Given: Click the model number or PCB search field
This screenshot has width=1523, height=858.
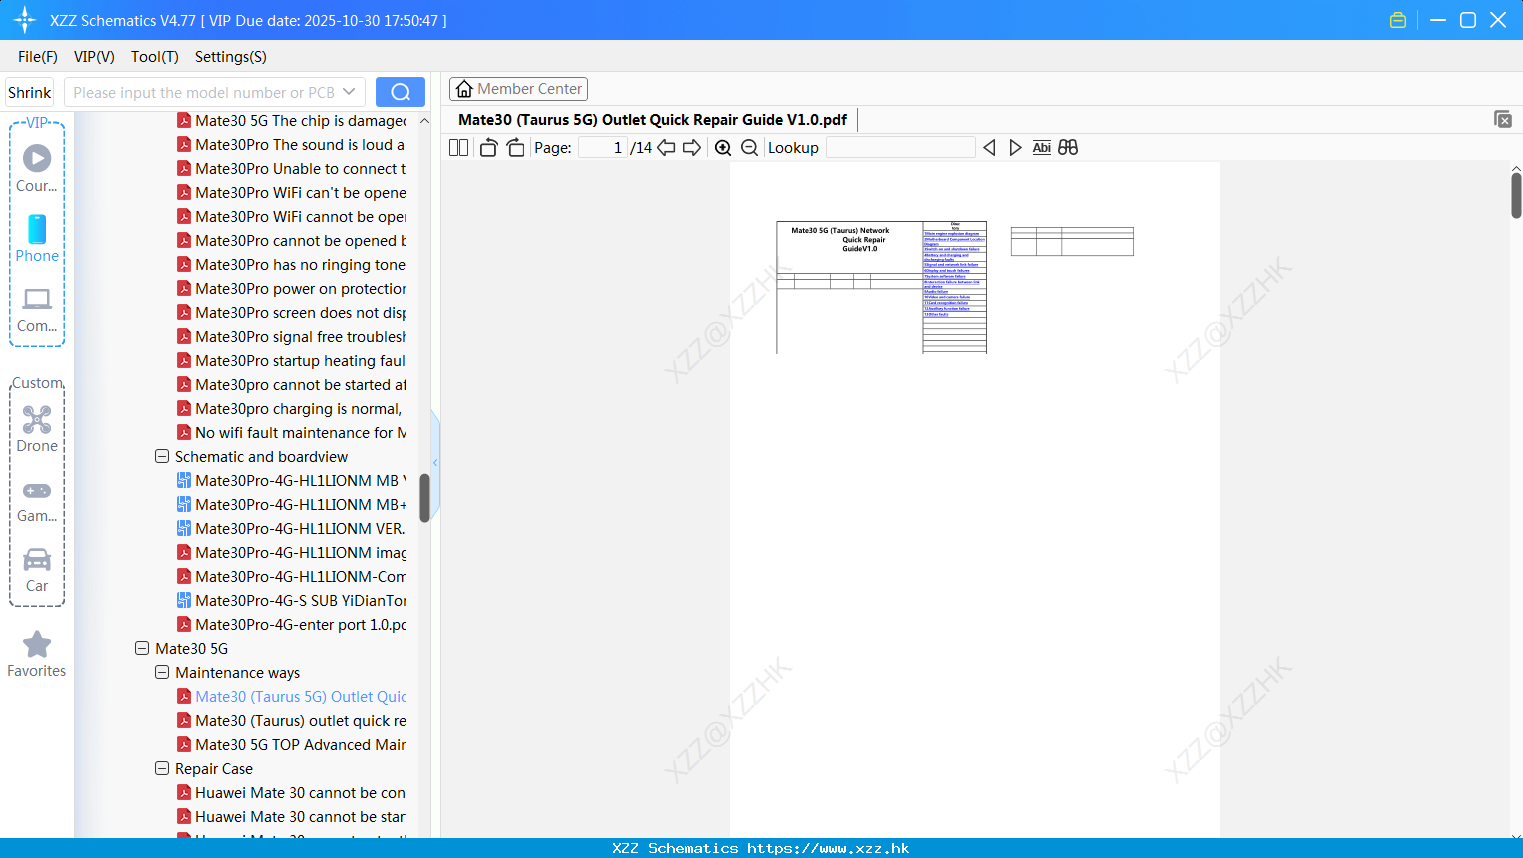Looking at the screenshot, I should (204, 92).
